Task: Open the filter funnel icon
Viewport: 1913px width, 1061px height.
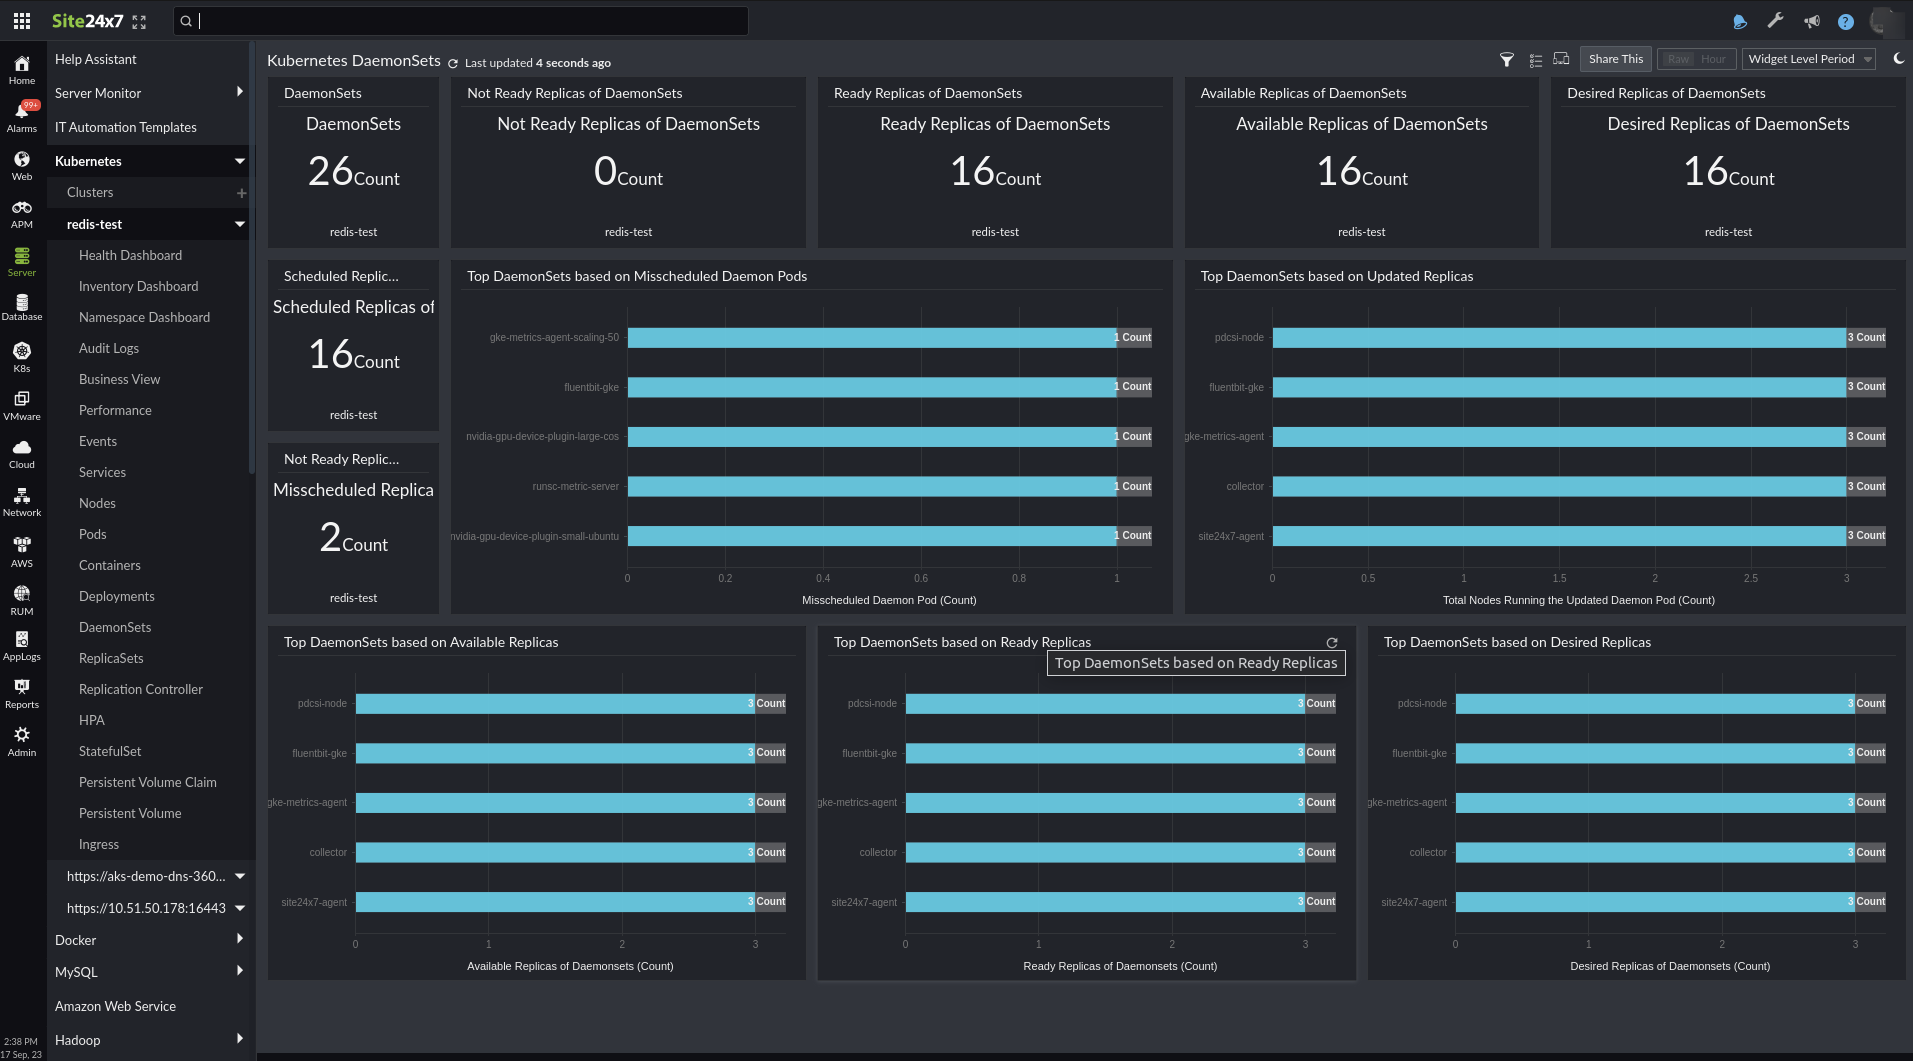Action: tap(1506, 60)
